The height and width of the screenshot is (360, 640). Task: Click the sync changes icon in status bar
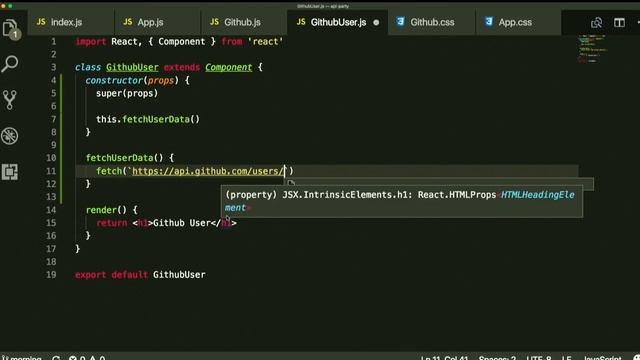coord(56,358)
